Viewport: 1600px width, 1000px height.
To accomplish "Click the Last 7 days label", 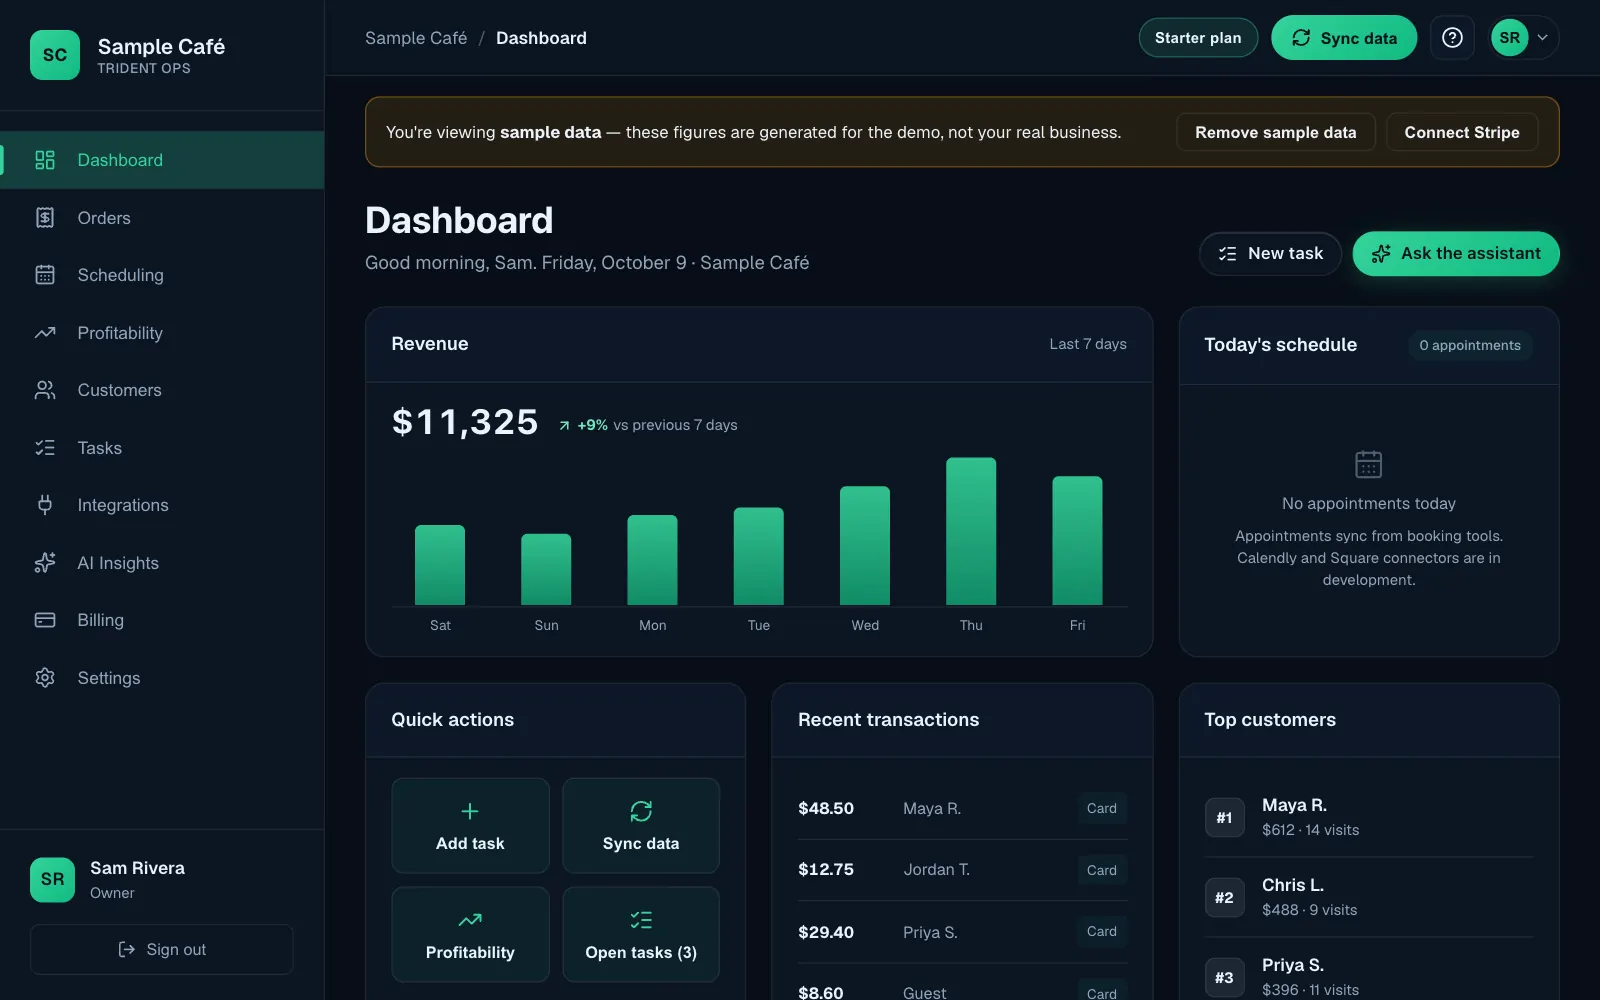I will click(1088, 344).
